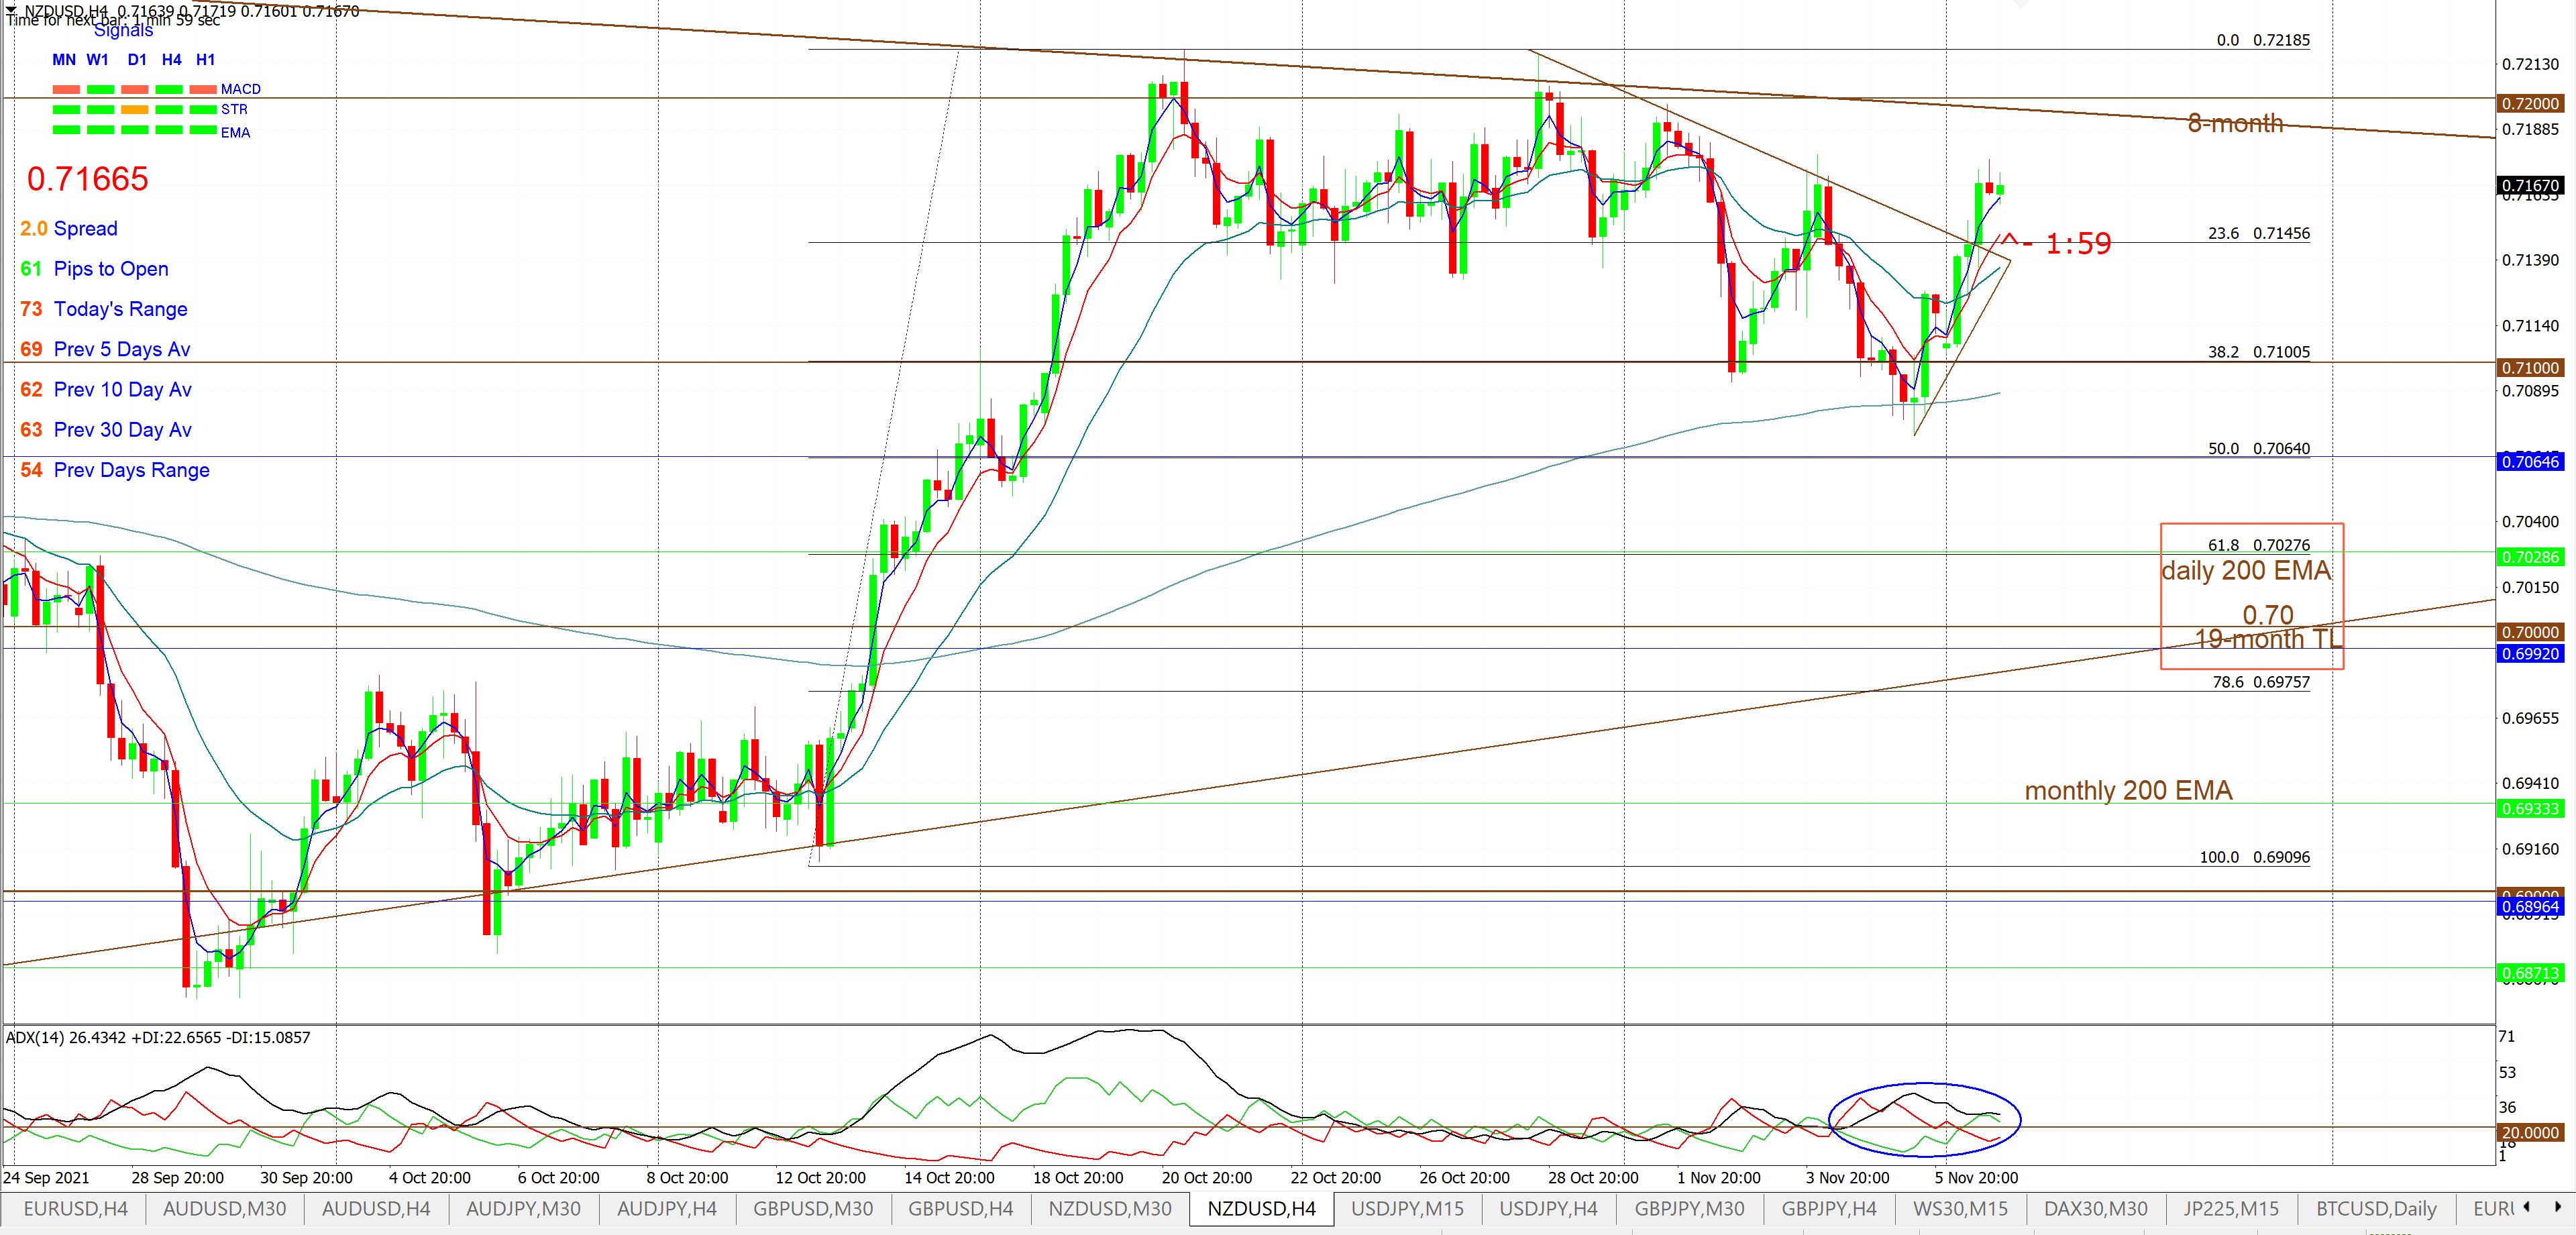Select the 'H4' timeframe header in Signals

[171, 60]
